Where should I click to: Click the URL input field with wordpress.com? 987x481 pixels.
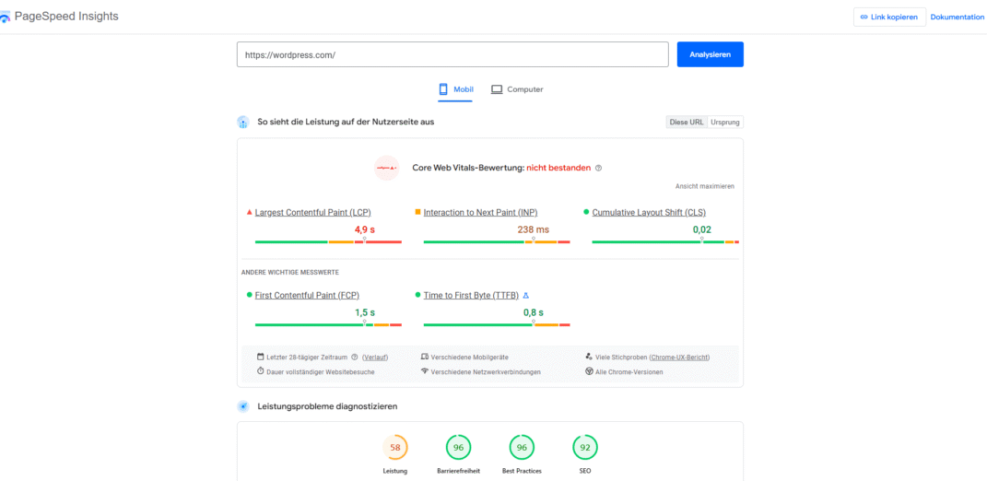453,55
